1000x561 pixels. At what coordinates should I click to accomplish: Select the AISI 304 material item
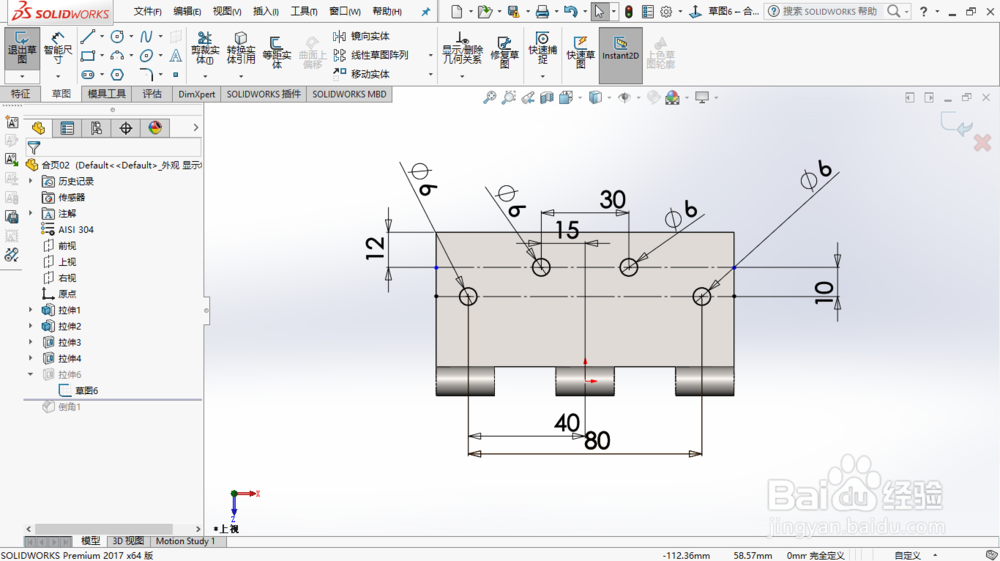pyautogui.click(x=68, y=230)
